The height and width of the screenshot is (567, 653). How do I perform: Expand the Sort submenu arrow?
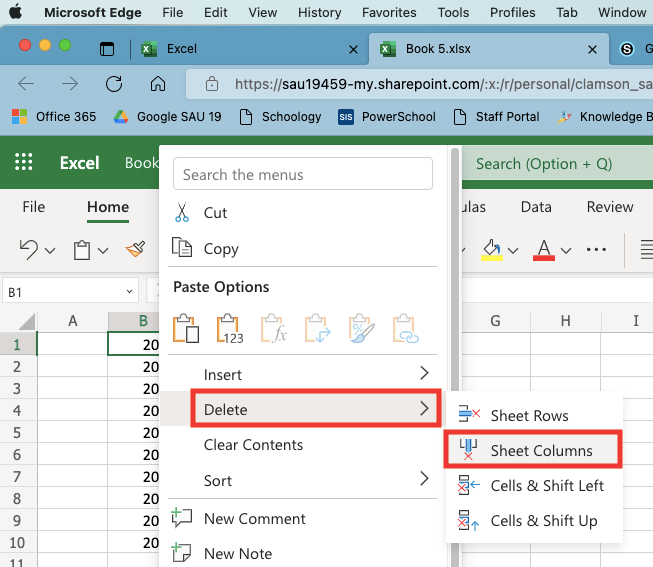pos(424,479)
